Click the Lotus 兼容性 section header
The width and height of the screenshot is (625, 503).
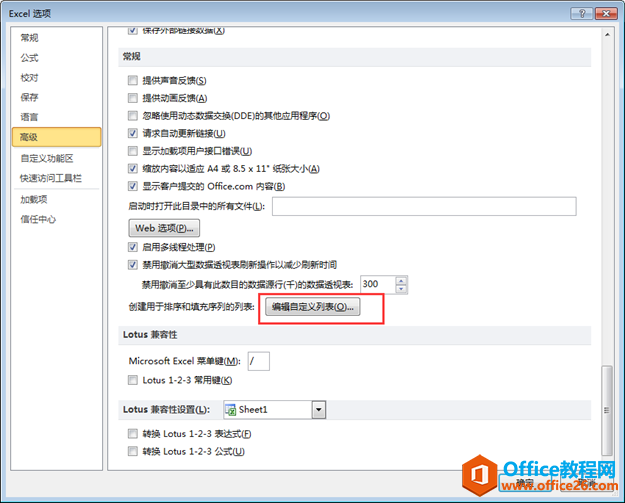150,335
